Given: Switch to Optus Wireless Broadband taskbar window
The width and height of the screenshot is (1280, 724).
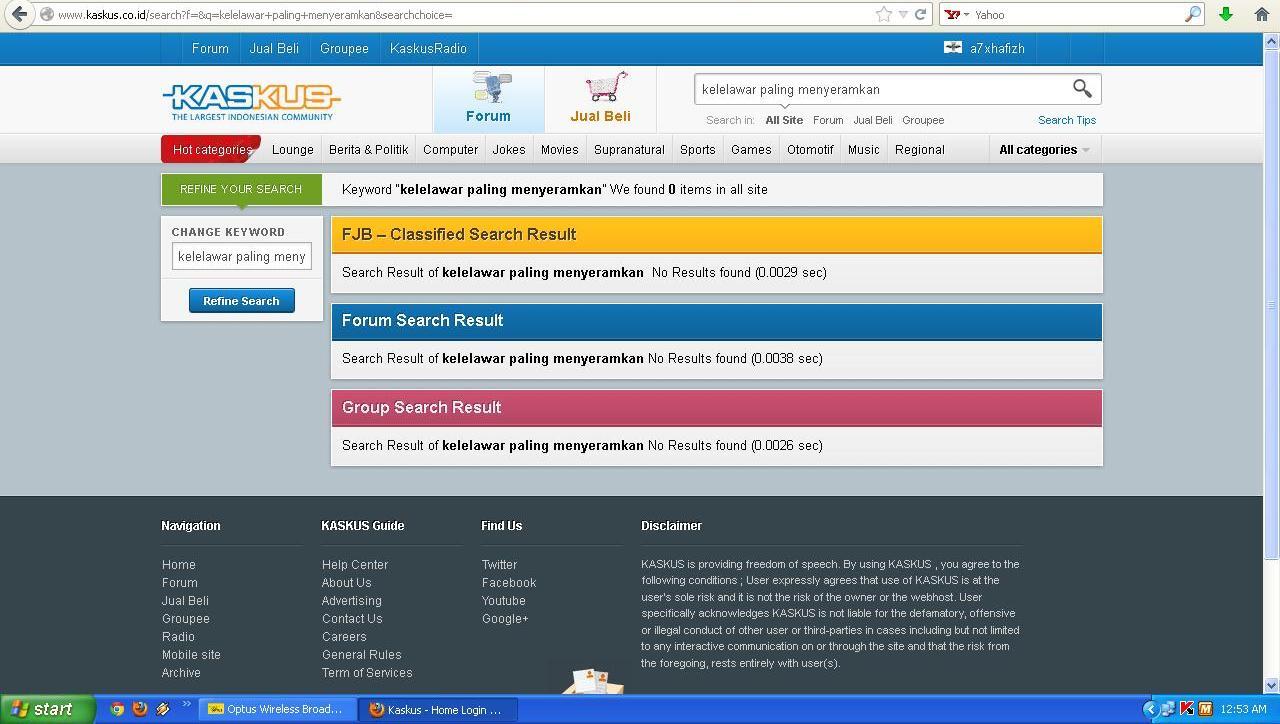Looking at the screenshot, I should tap(276, 709).
